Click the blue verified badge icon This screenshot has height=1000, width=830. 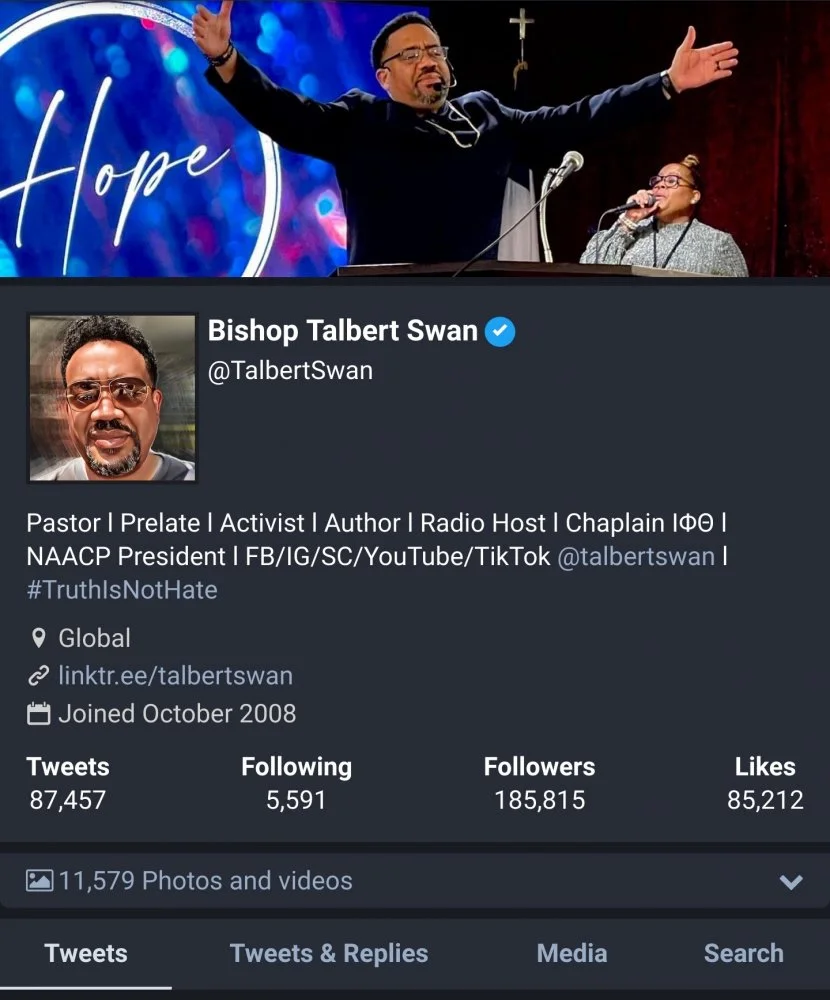pyautogui.click(x=500, y=332)
